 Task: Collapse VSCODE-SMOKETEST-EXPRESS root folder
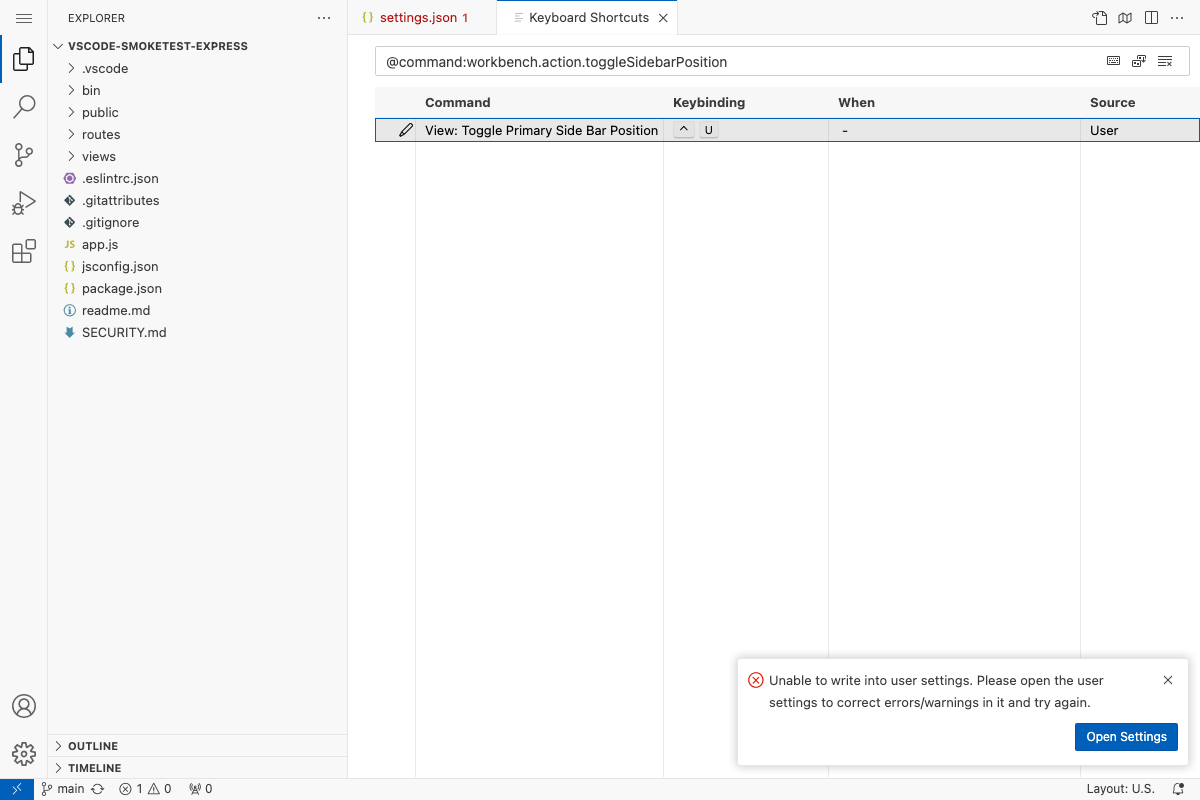197,46
